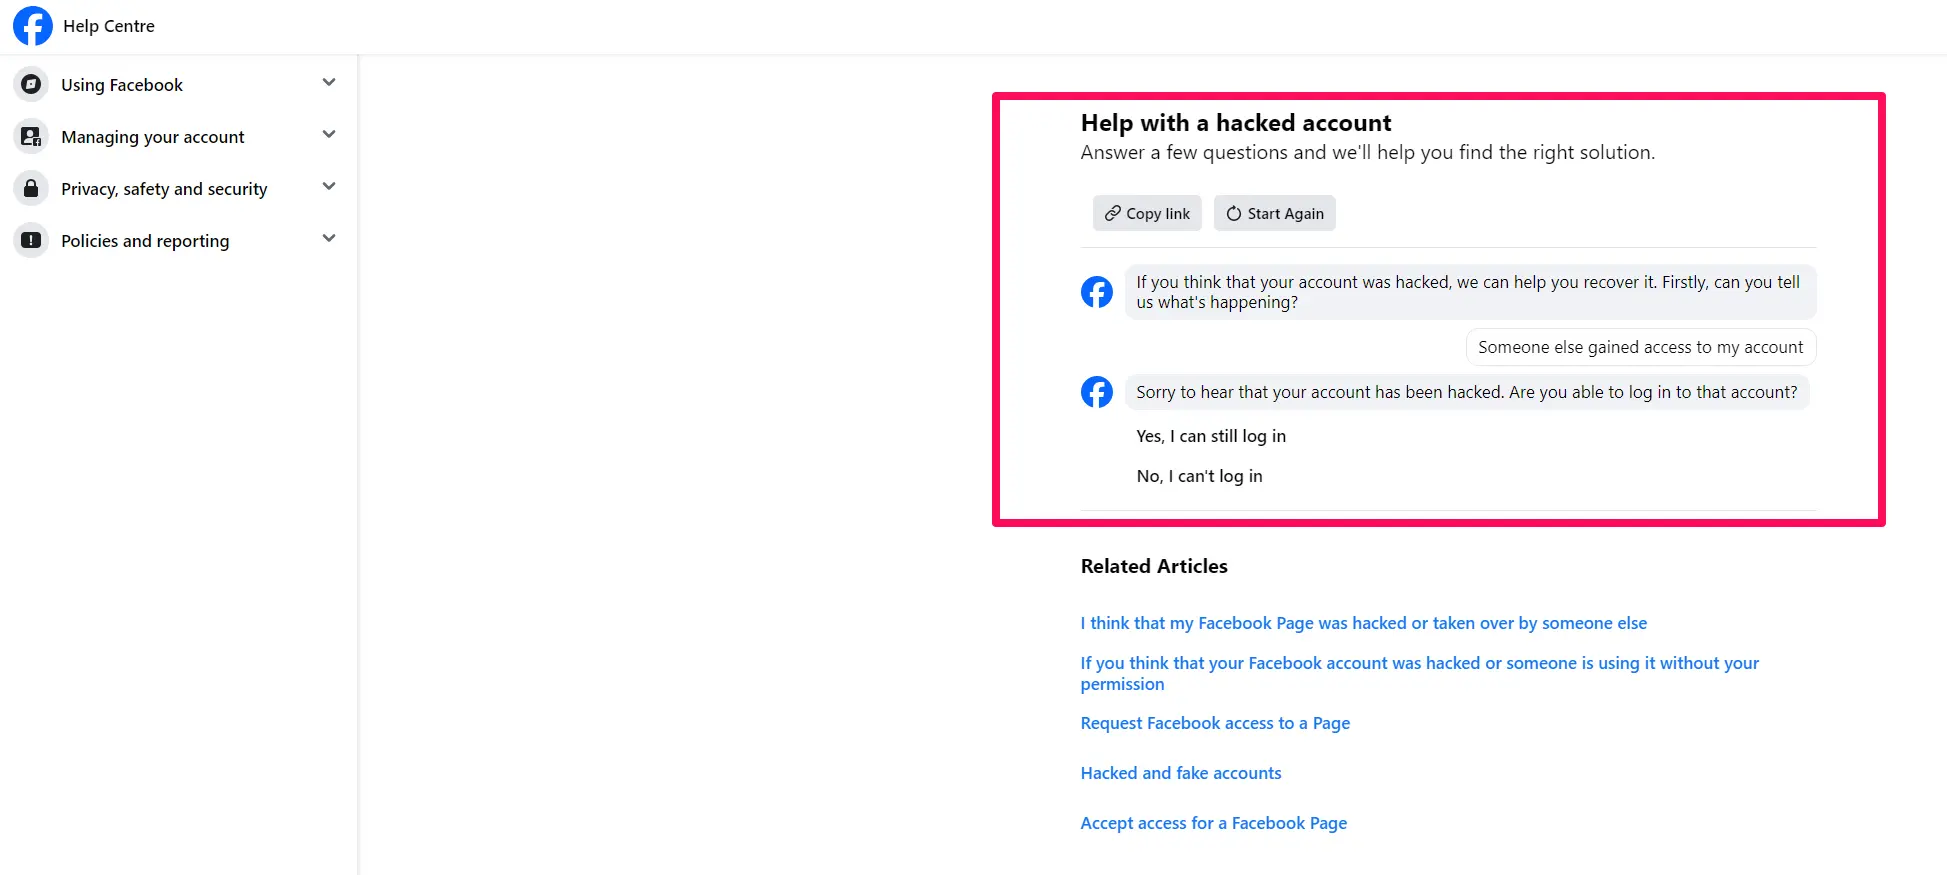Image resolution: width=1947 pixels, height=875 pixels.
Task: Open the Help Centre home link
Action: pyautogui.click(x=109, y=26)
